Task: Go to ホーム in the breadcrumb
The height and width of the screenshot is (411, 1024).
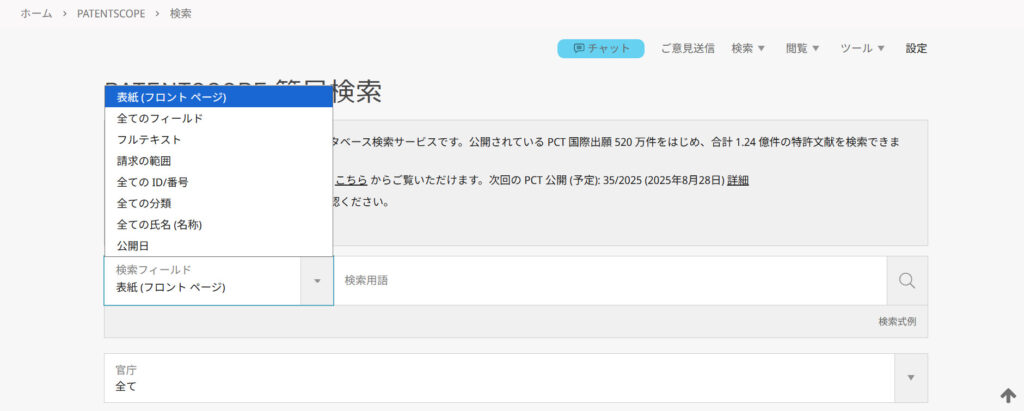Action: pos(36,14)
